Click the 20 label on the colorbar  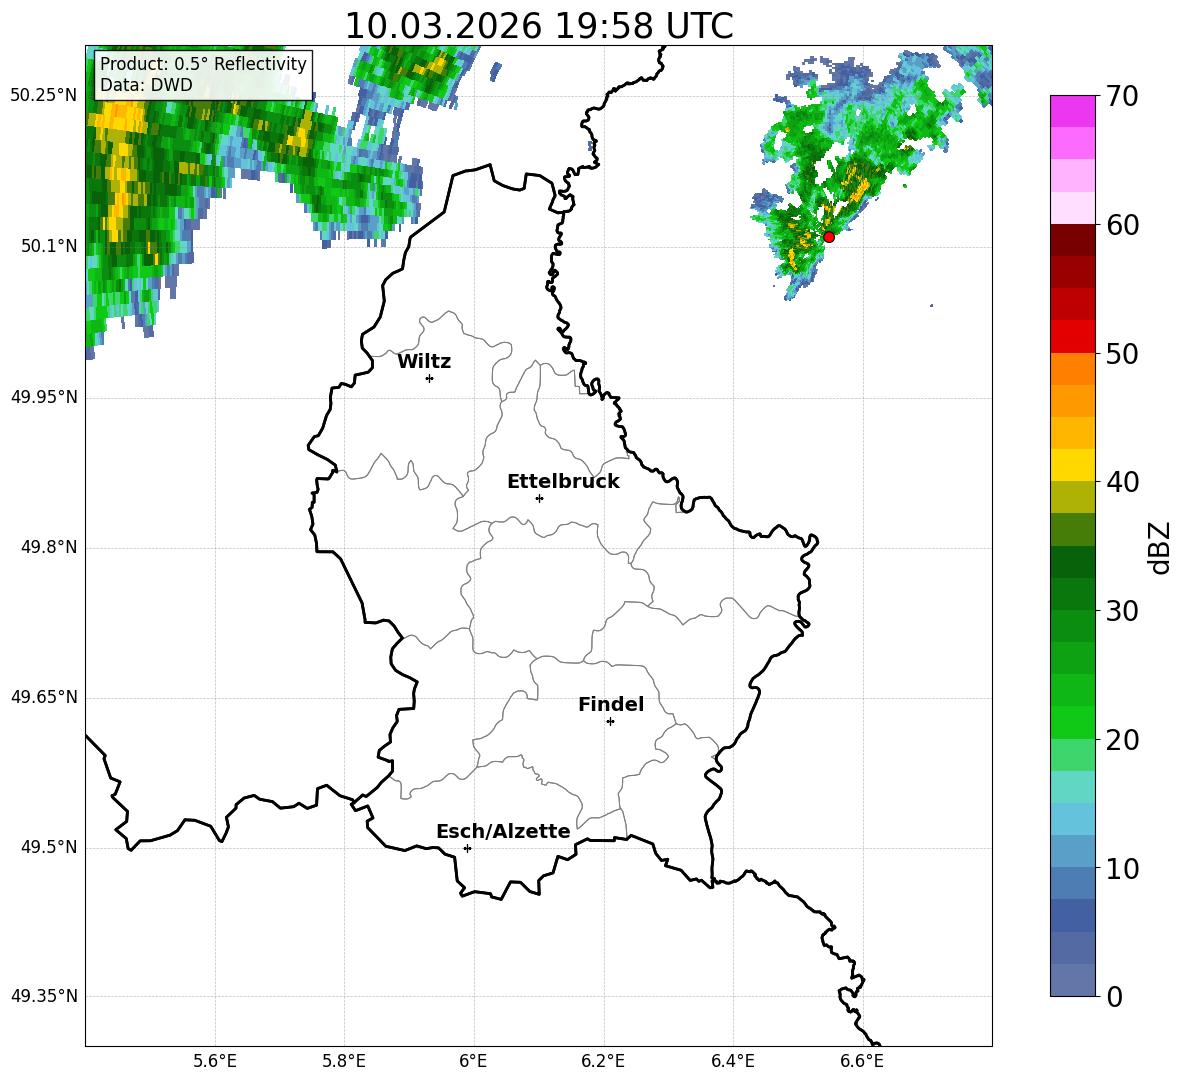(1122, 740)
